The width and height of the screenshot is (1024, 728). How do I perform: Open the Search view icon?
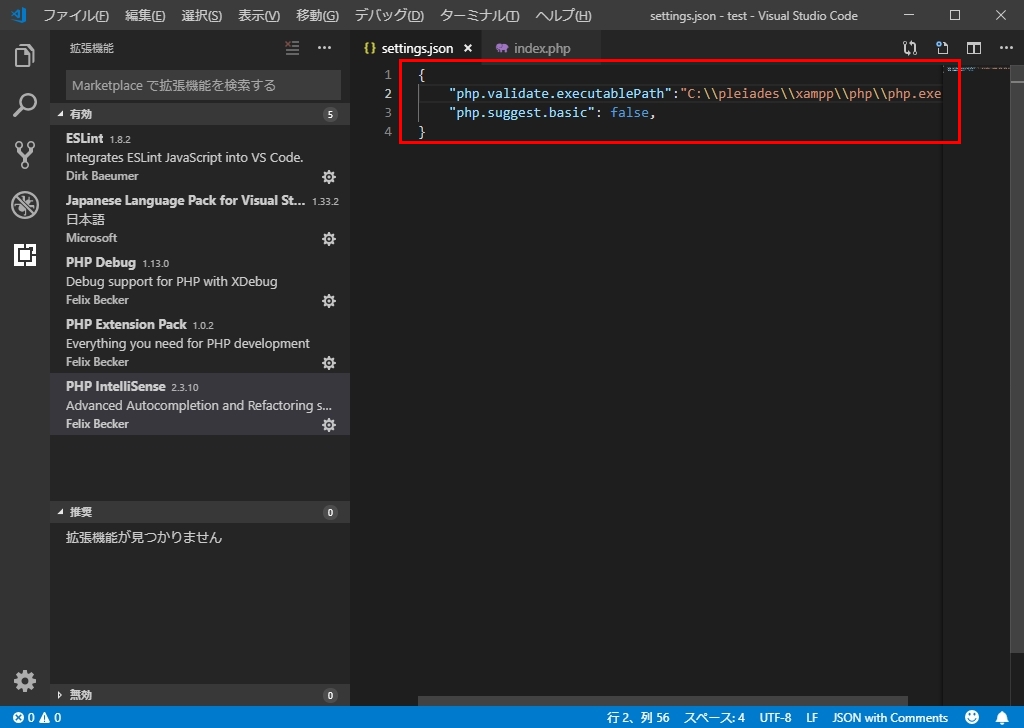[x=25, y=105]
